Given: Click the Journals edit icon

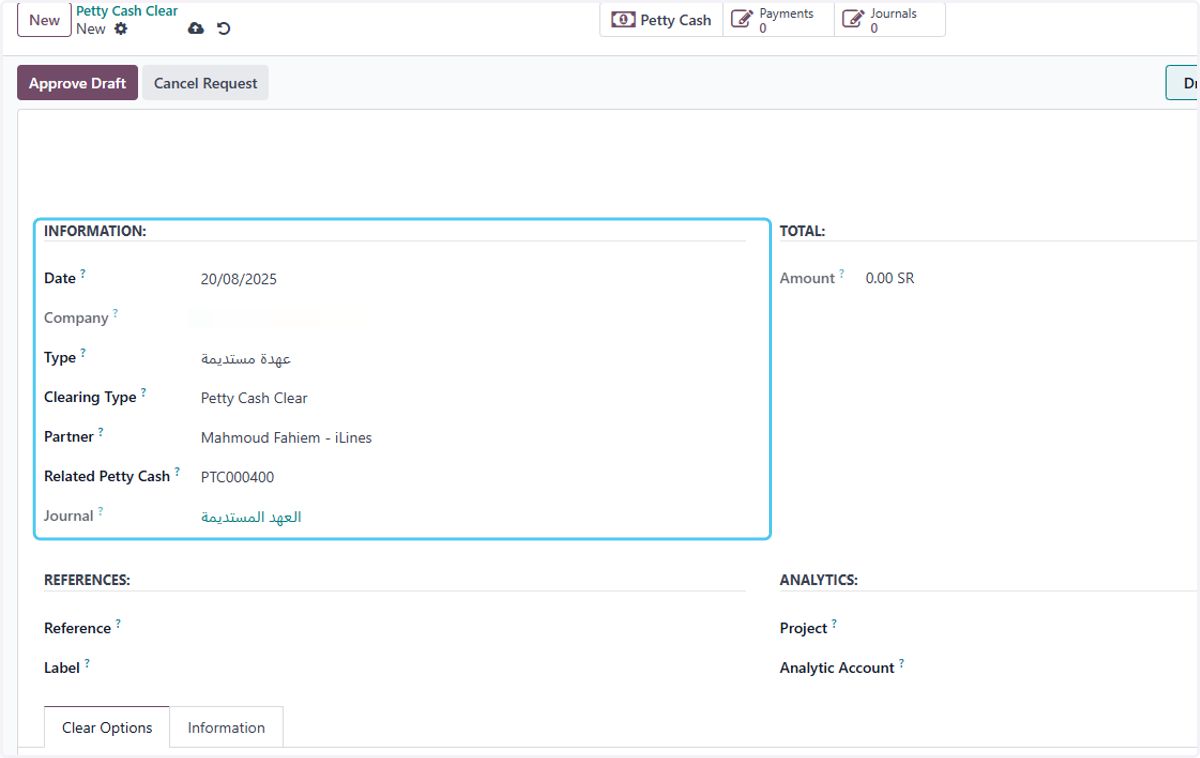Looking at the screenshot, I should 852,20.
